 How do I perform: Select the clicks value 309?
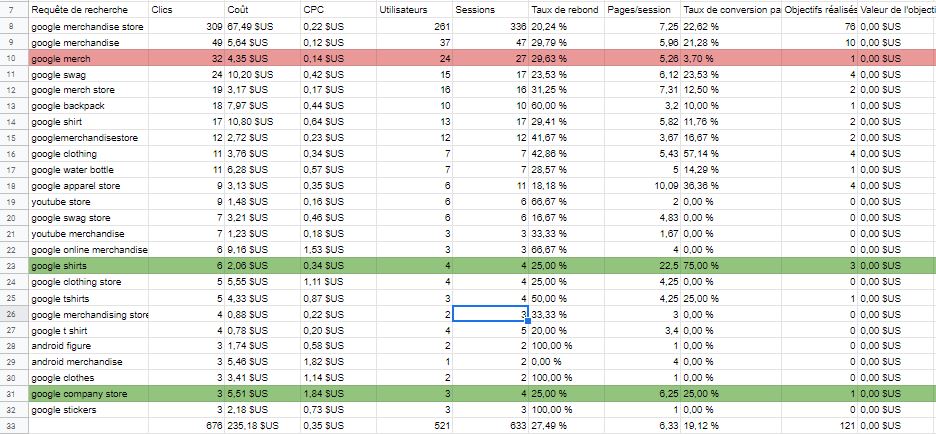point(186,27)
